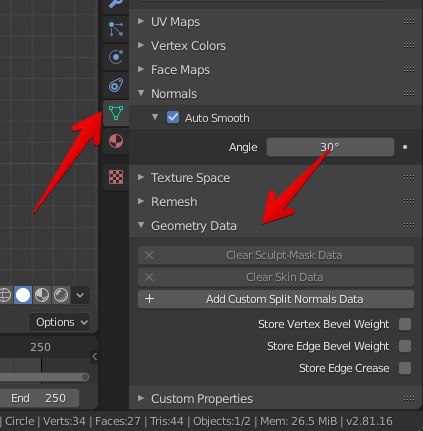
Task: Expand the UV Maps panel
Action: [141, 21]
